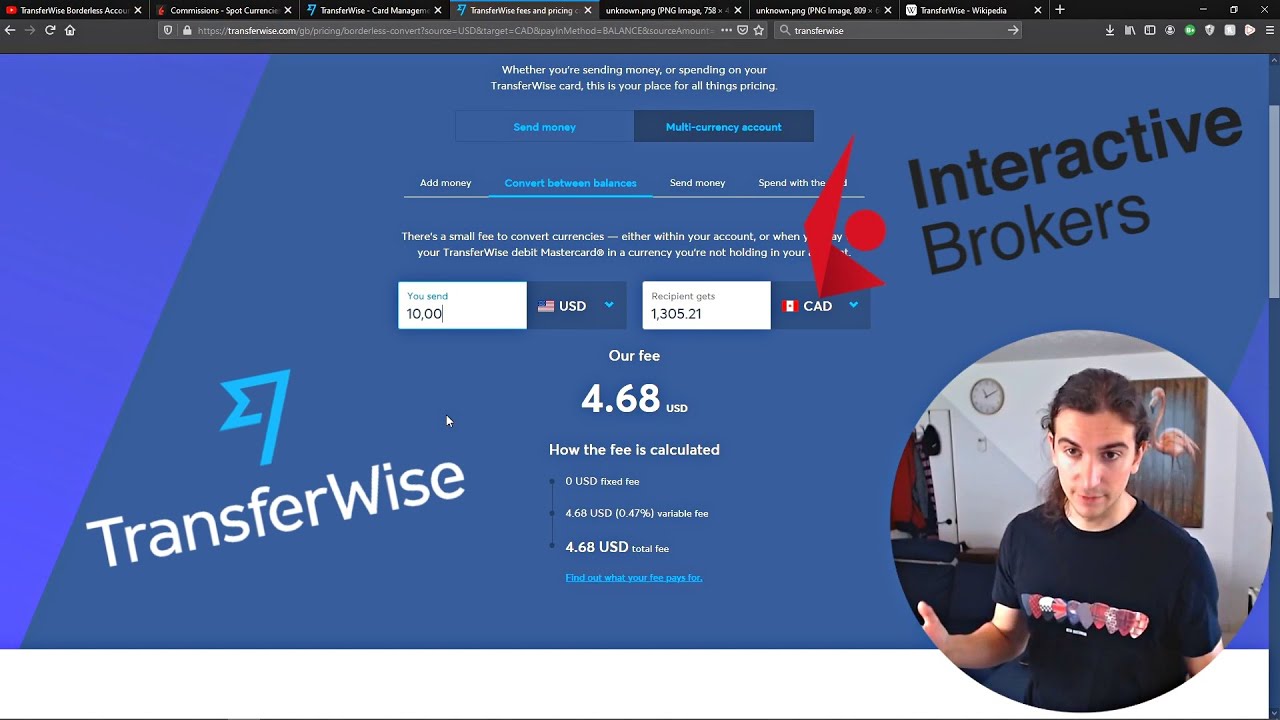
Task: Click the 4.68 USD (0.47%) variable fee line
Action: click(637, 513)
